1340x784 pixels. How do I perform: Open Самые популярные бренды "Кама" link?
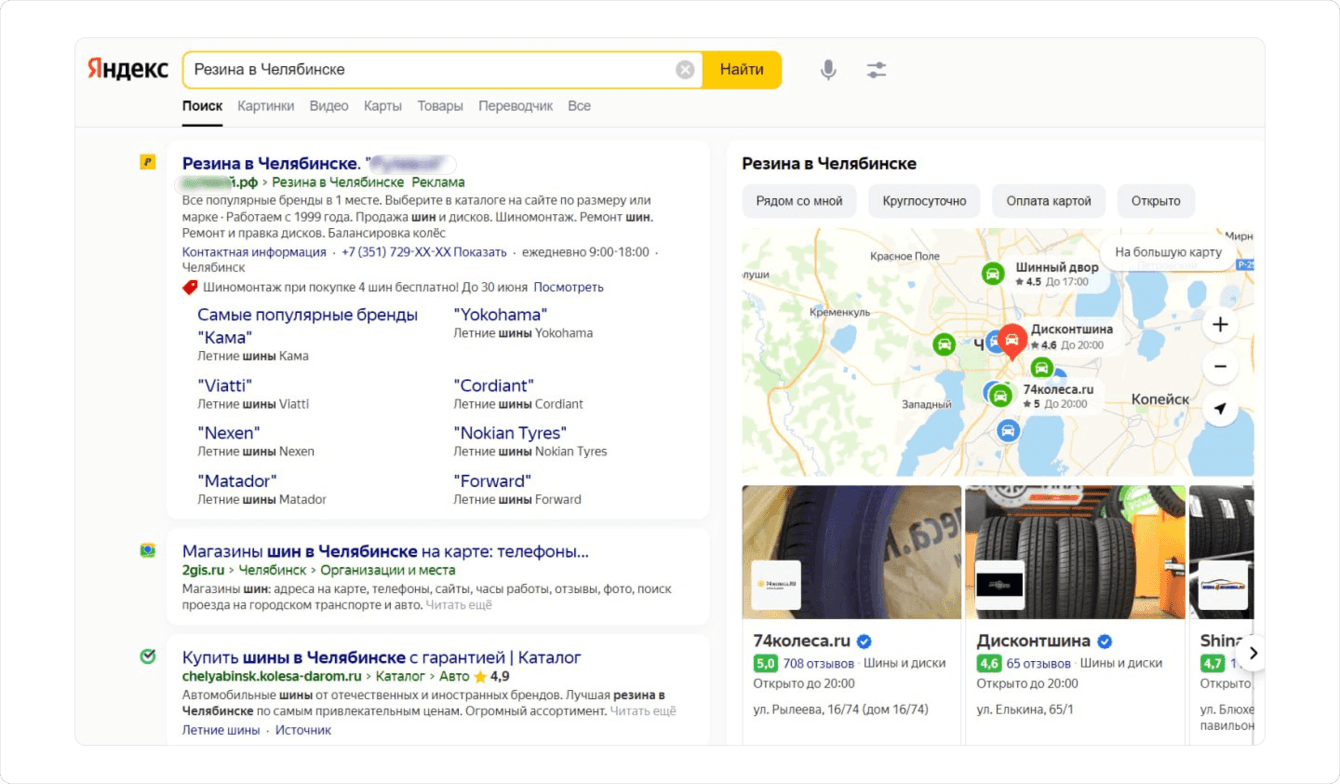pyautogui.click(x=308, y=326)
